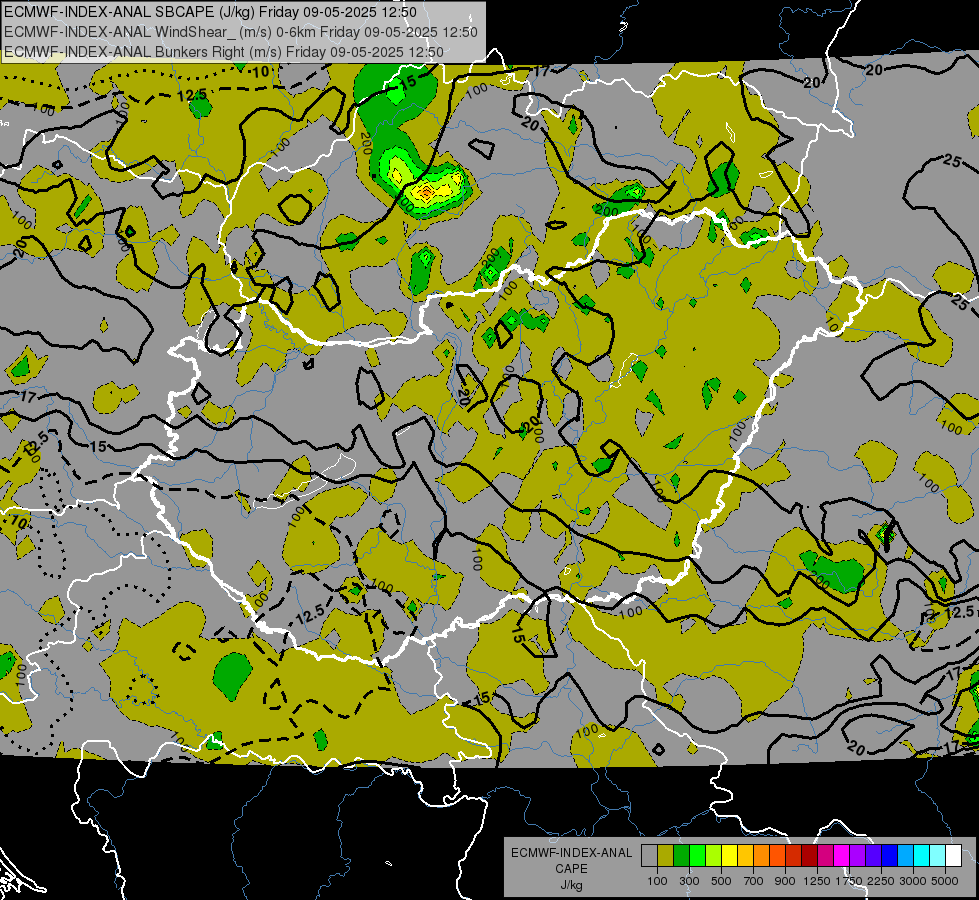The image size is (979, 900).
Task: Select the dark green legend swatch
Action: click(681, 856)
